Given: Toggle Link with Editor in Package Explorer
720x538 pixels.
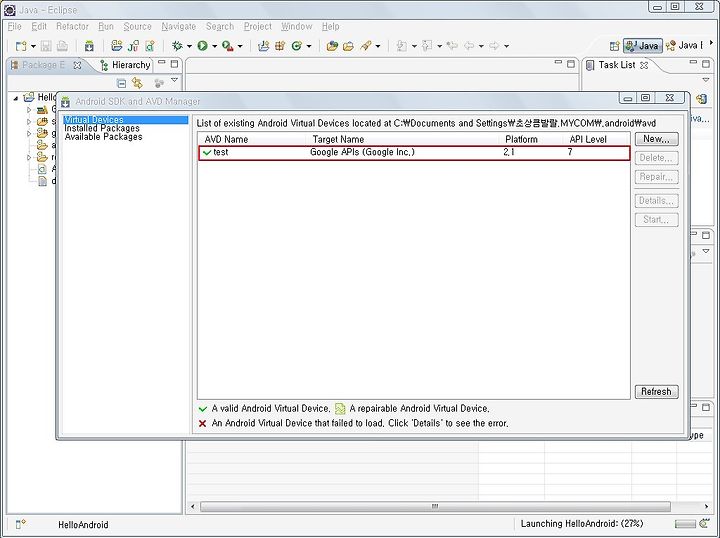Looking at the screenshot, I should coord(137,83).
